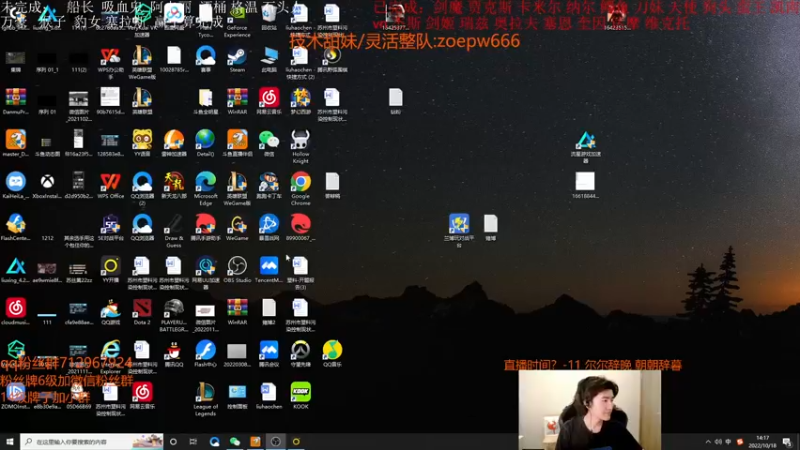Open the 腾讯手游助手 shortcut
This screenshot has width=800, height=450.
tap(206, 228)
